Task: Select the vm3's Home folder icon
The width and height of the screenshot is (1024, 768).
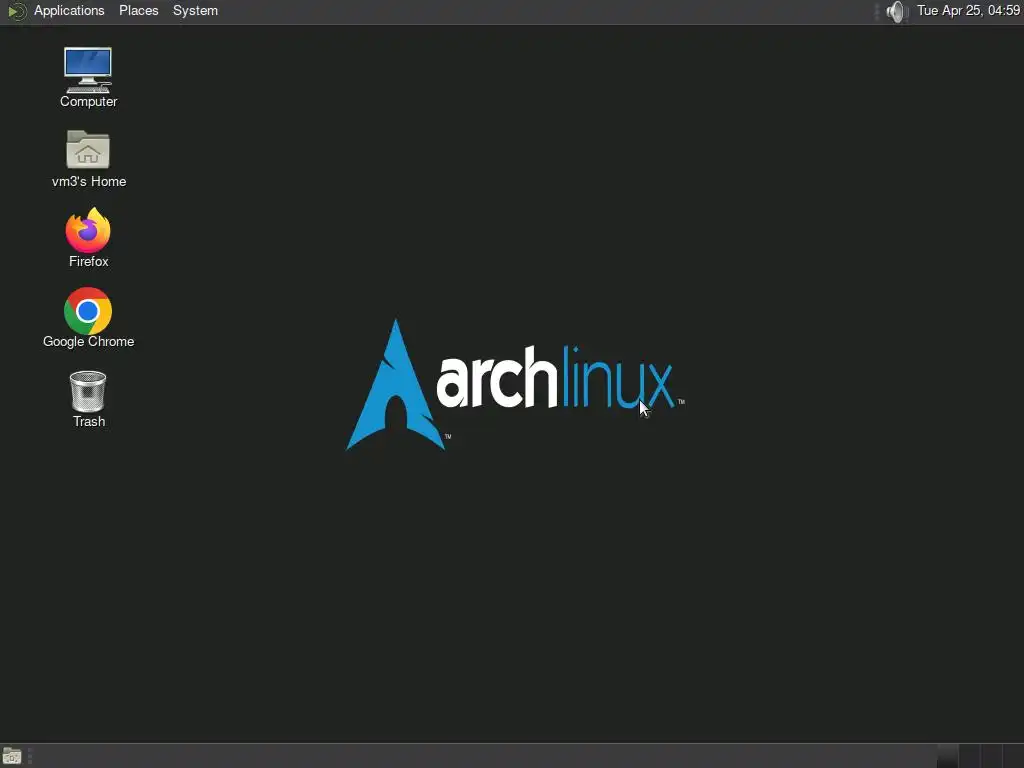Action: (x=88, y=158)
